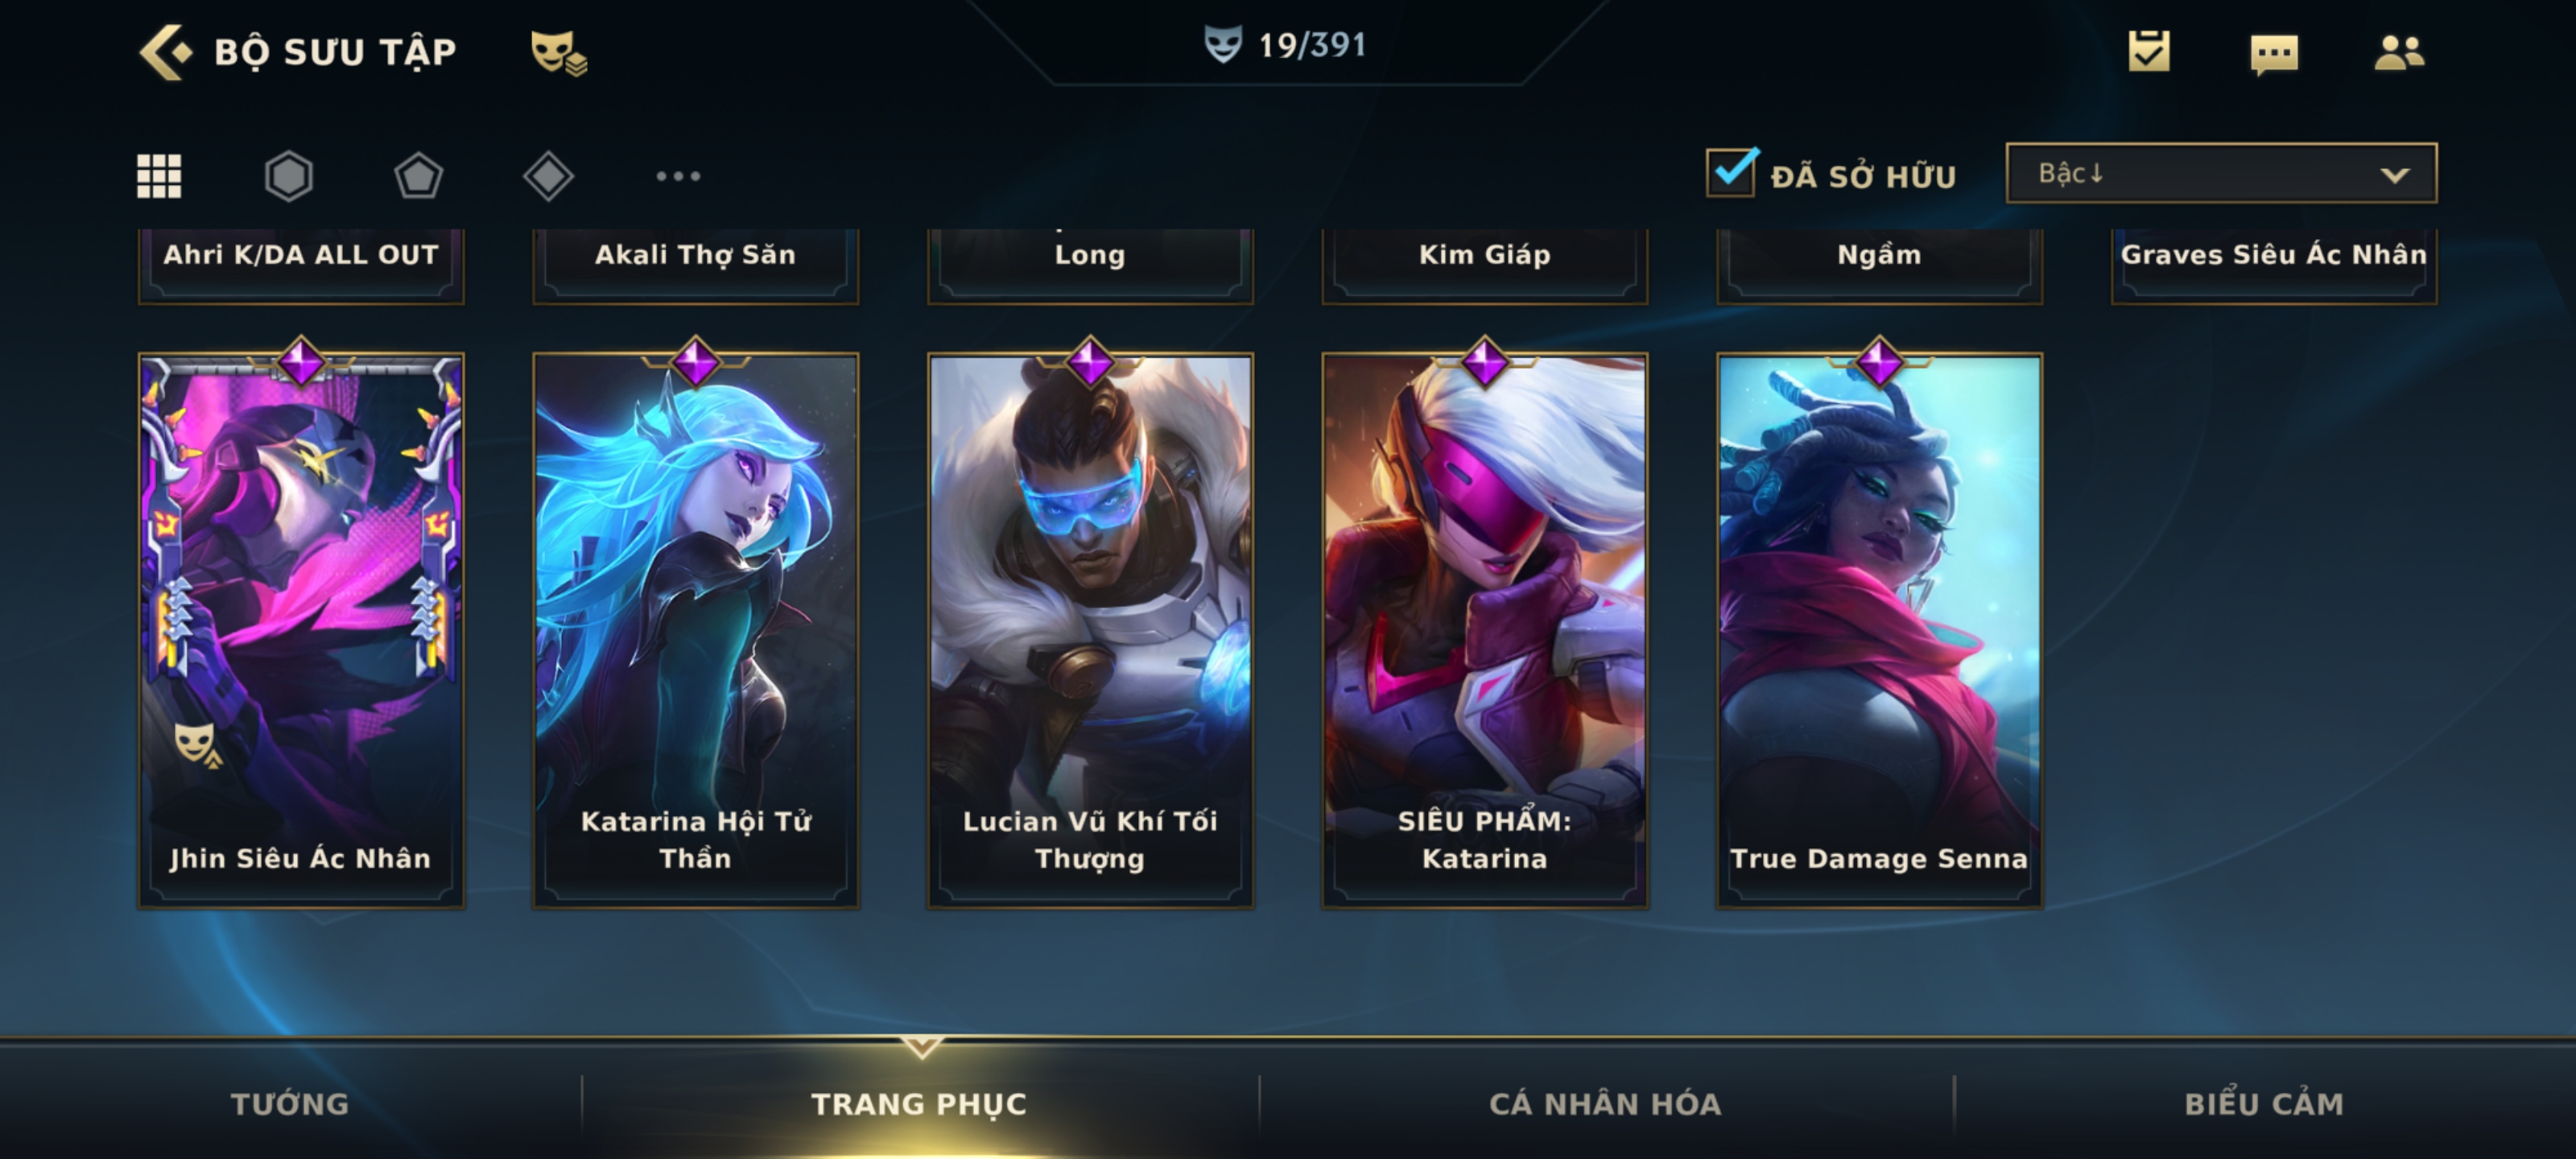
Task: Switch to the CÁ NHÂN HÓA tab
Action: coord(1605,1104)
